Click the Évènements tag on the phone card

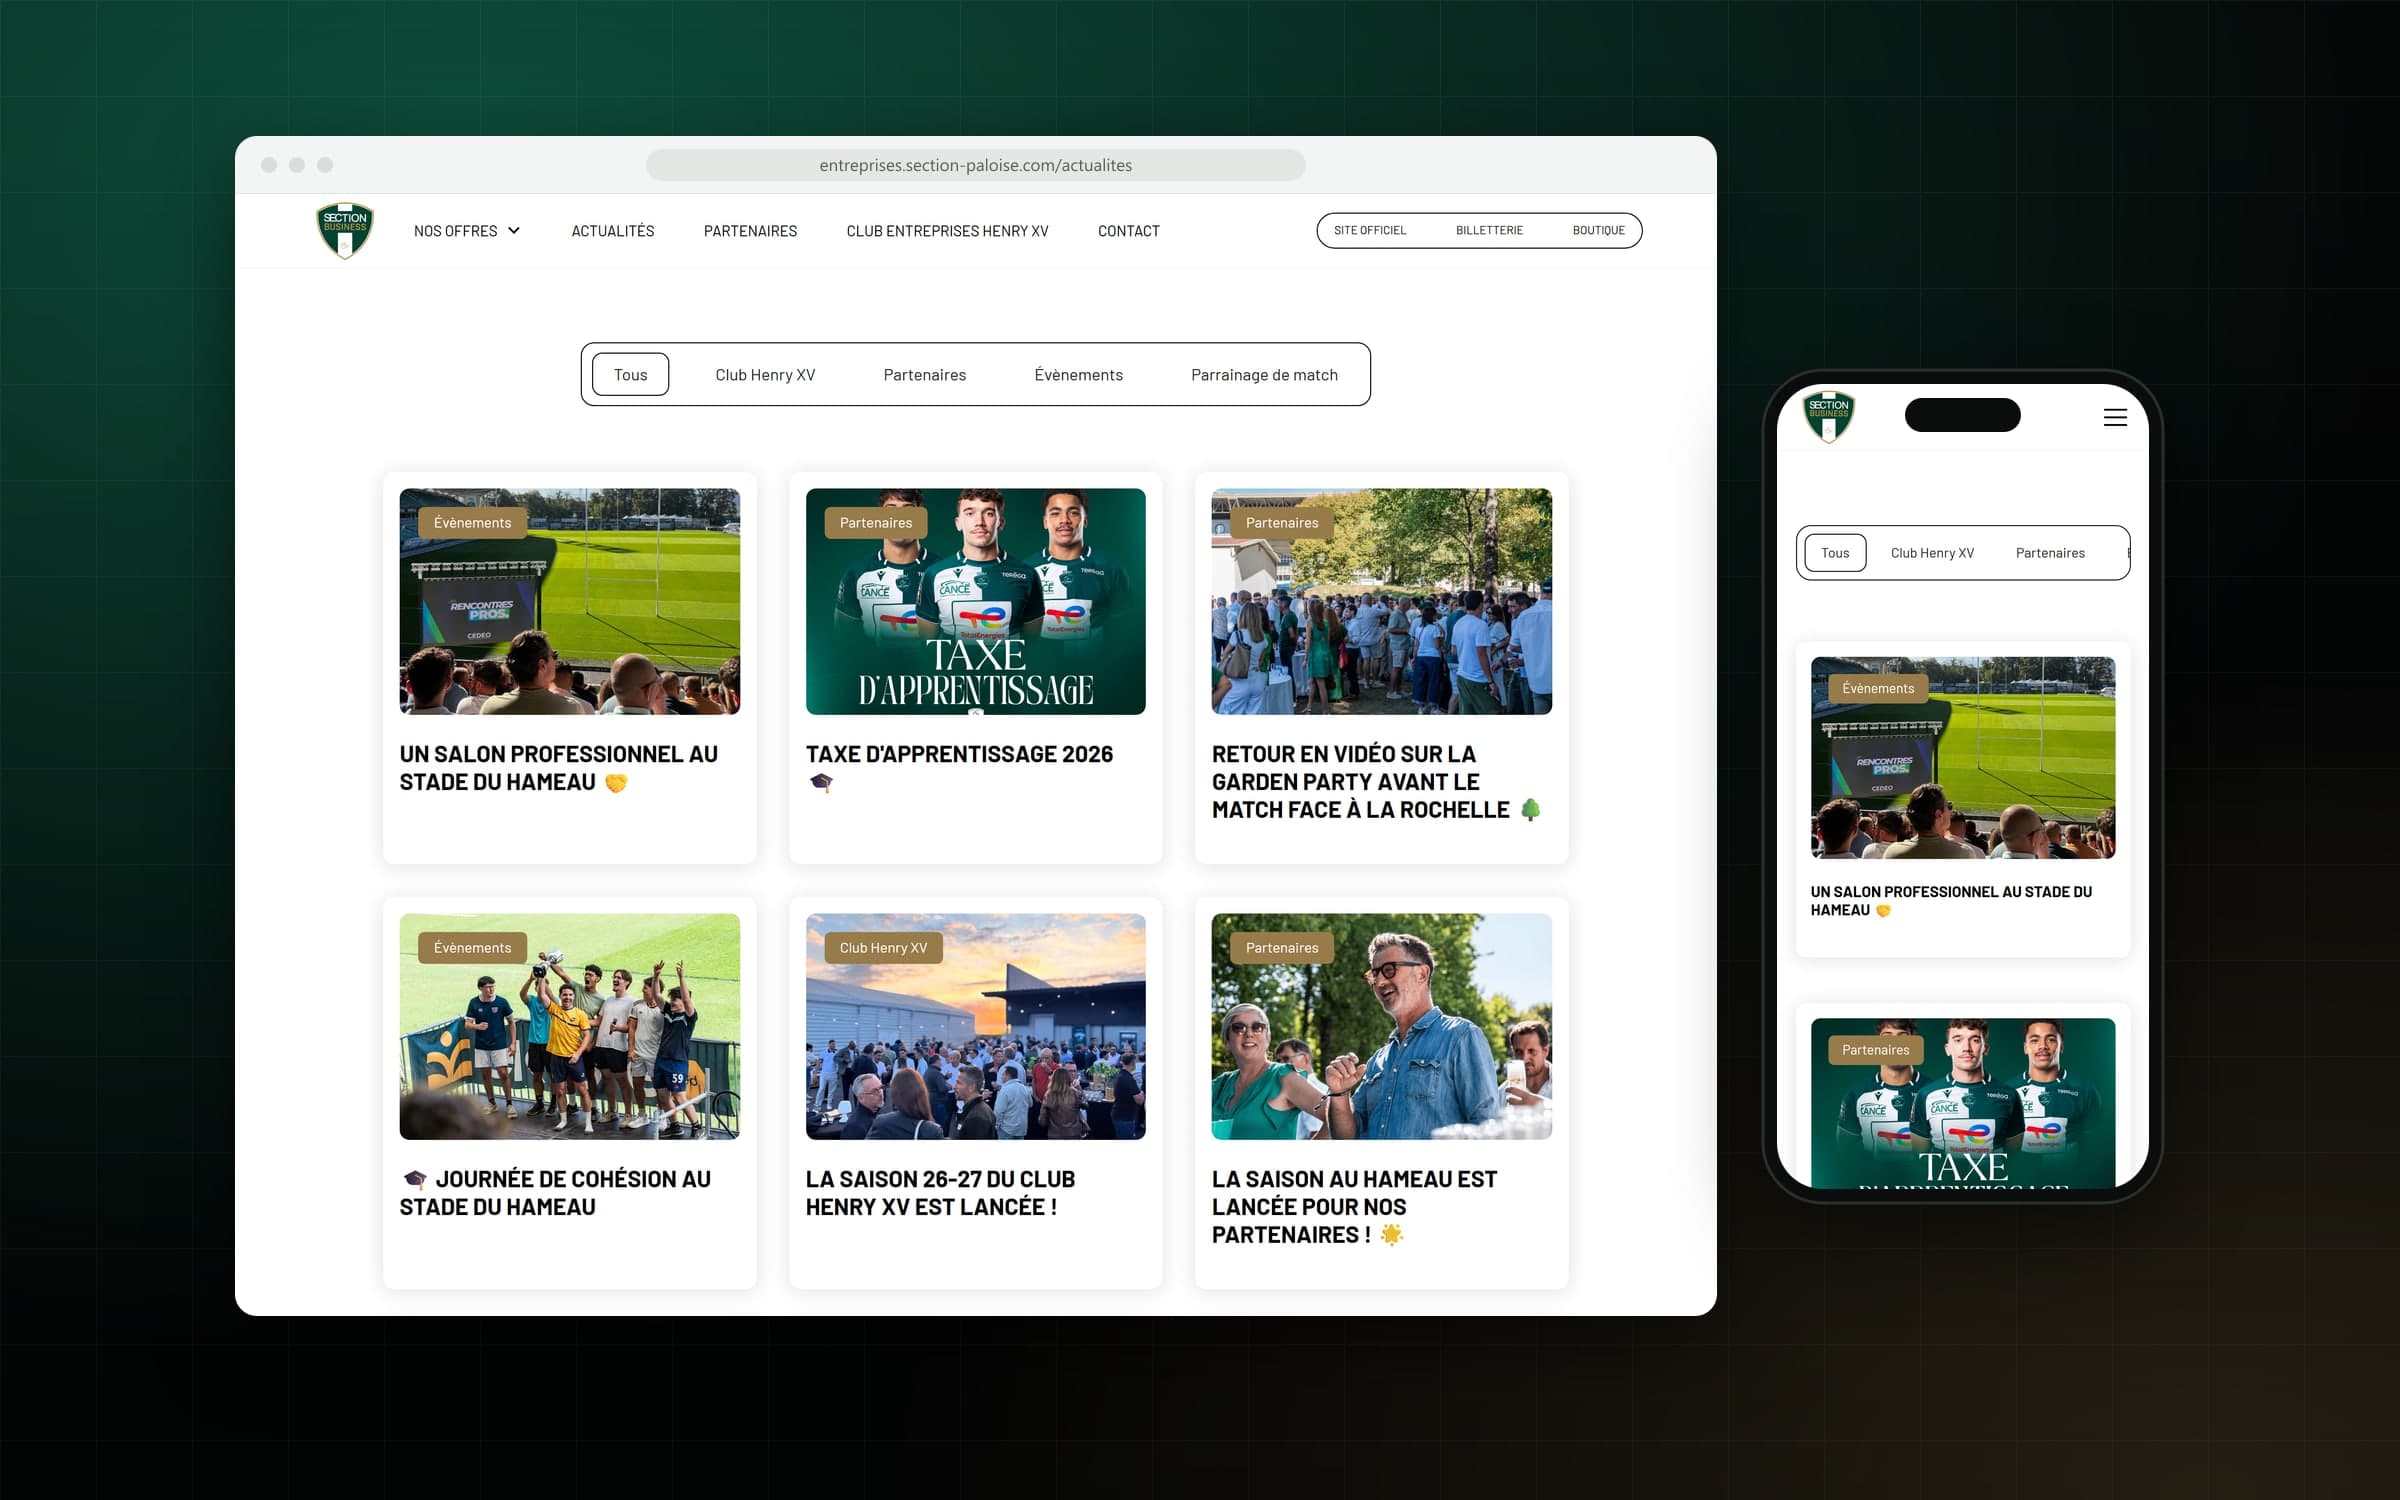click(1878, 688)
